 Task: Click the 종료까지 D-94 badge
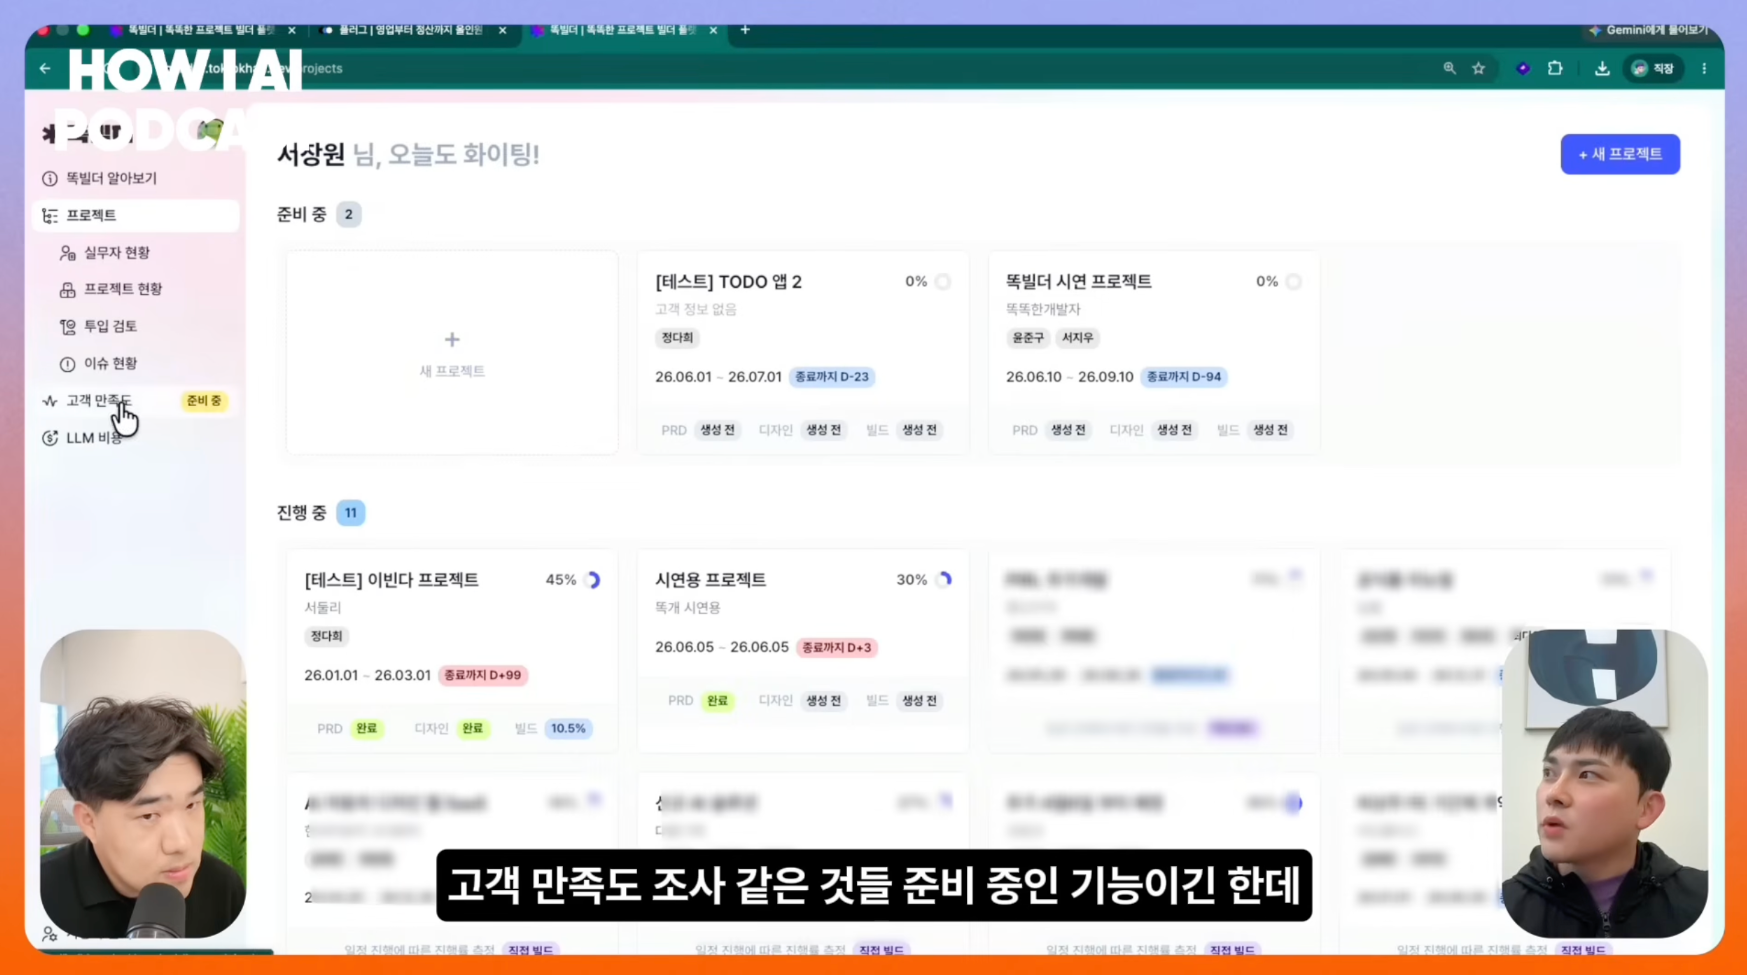click(1184, 377)
